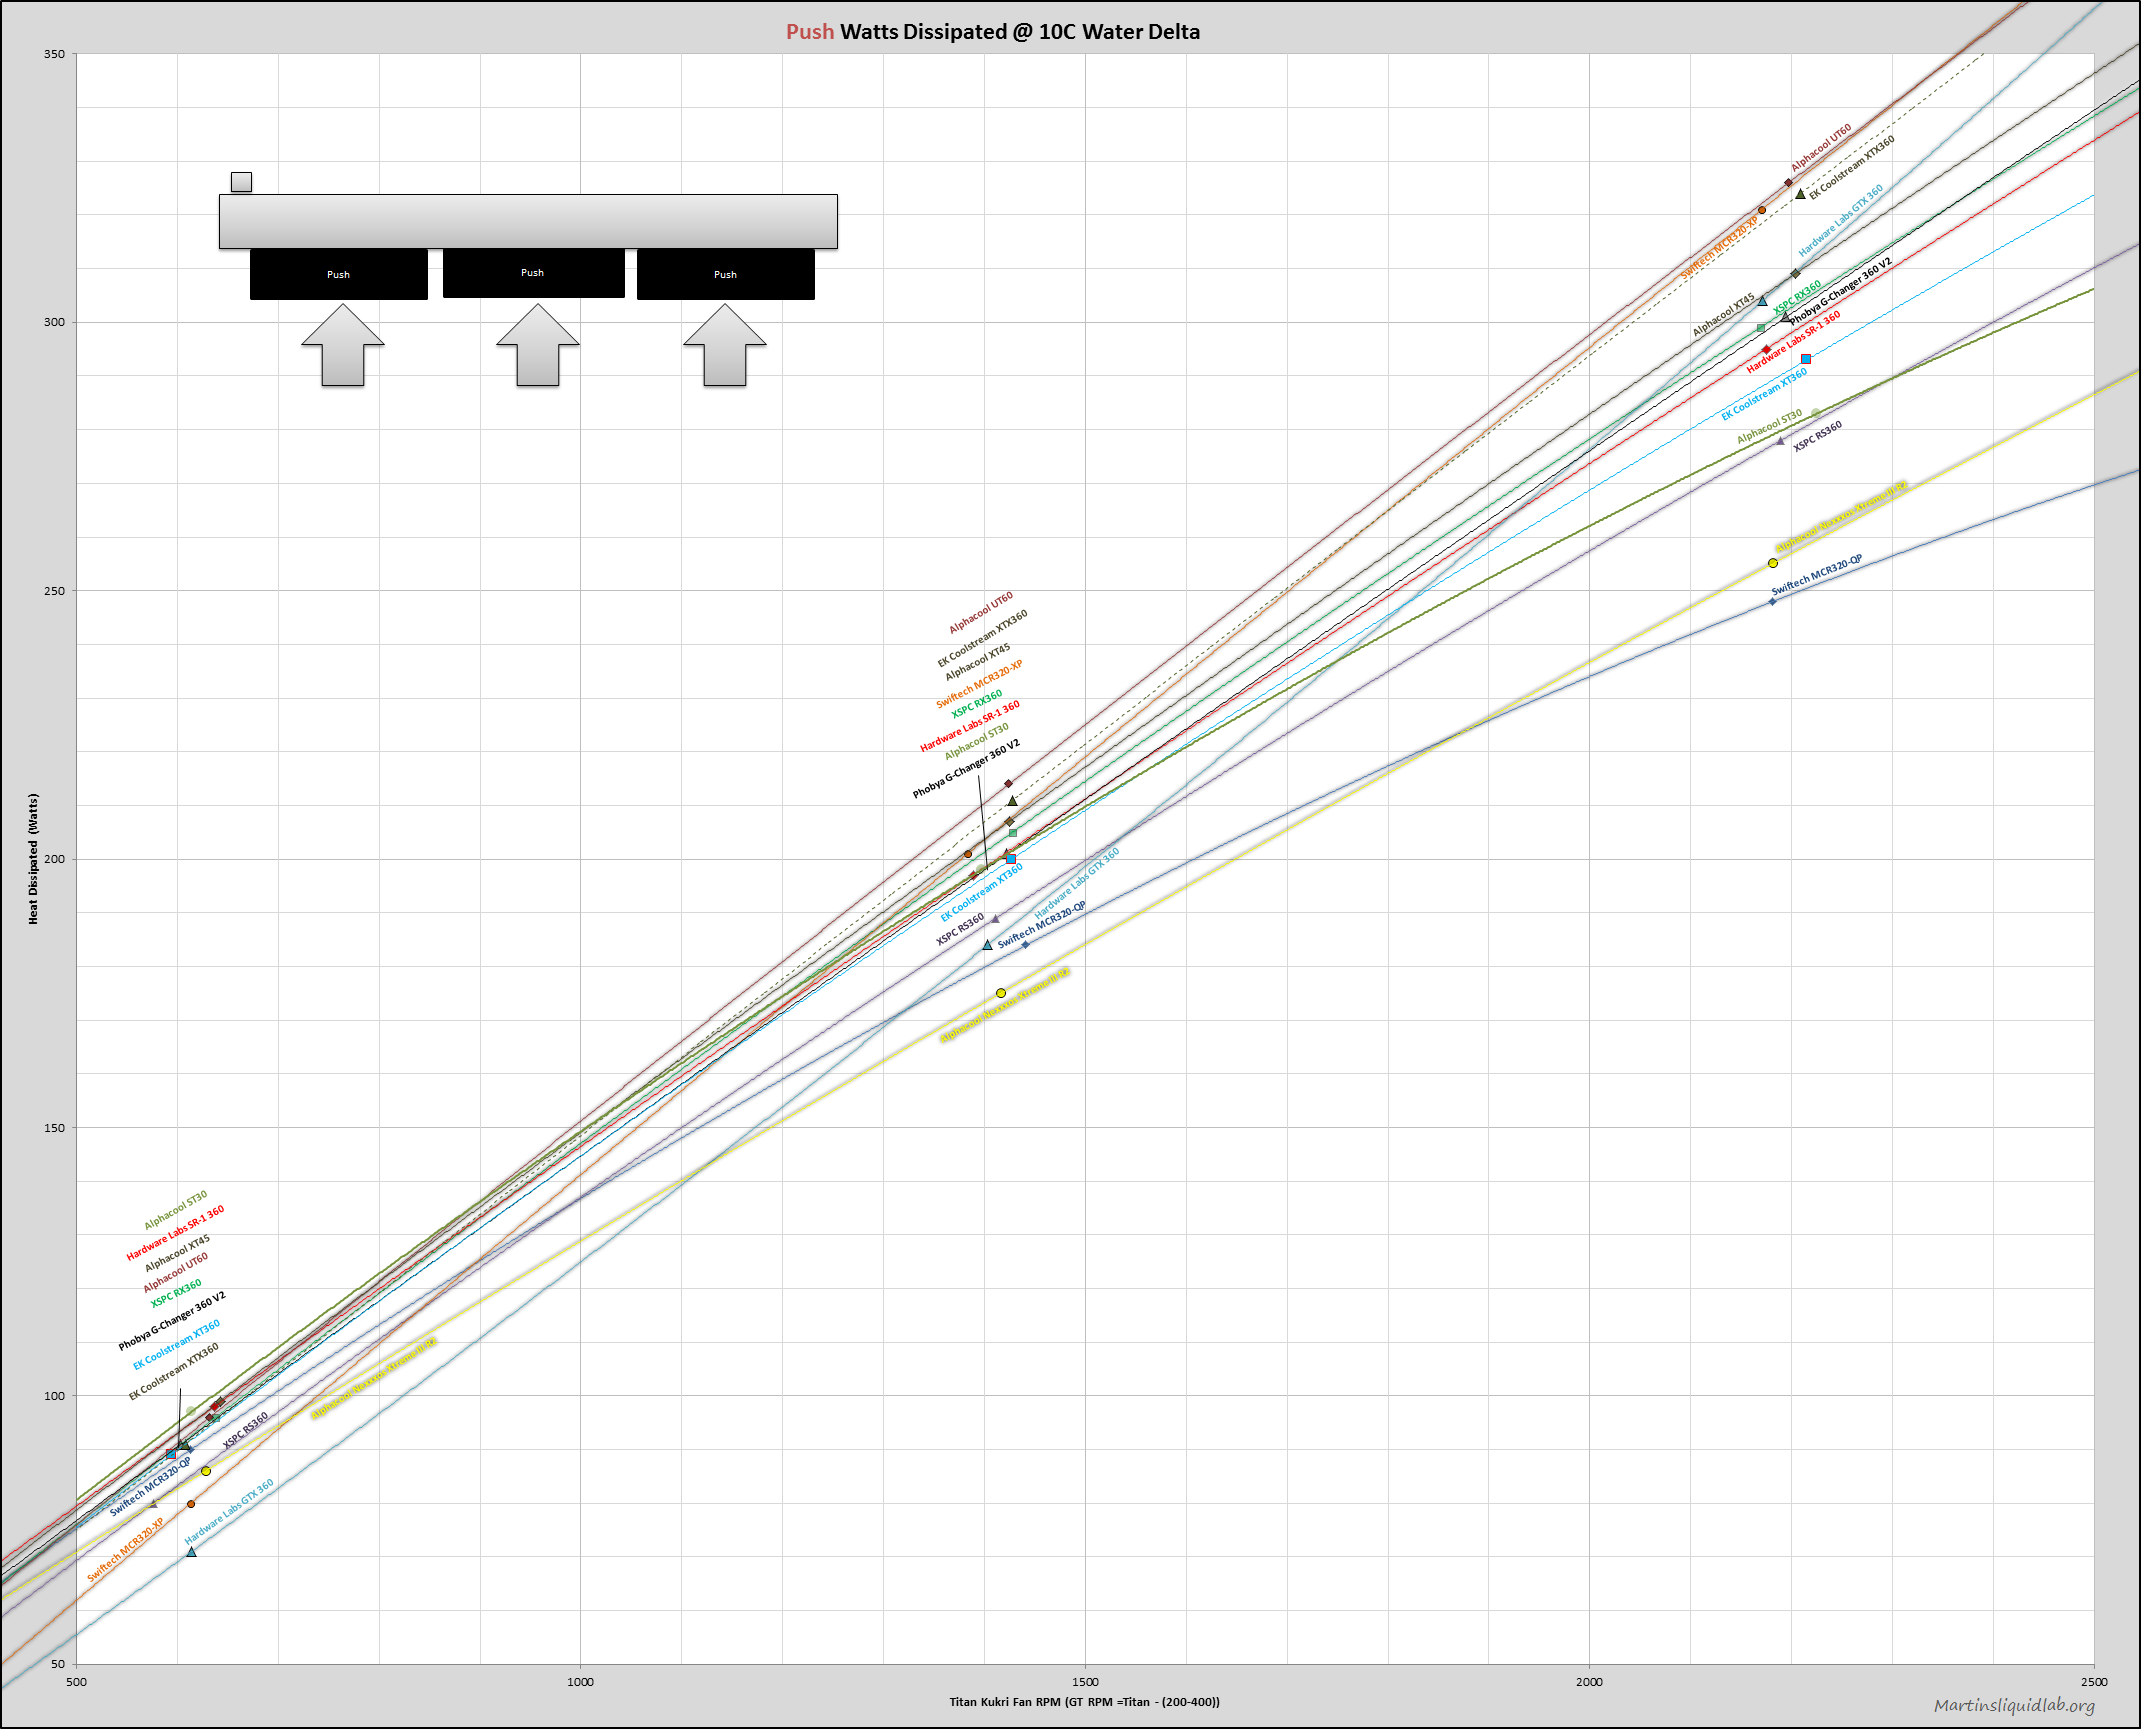Click yellow circle marker near 2200 RPM
Screen dimensions: 2141x1729
click(1773, 563)
